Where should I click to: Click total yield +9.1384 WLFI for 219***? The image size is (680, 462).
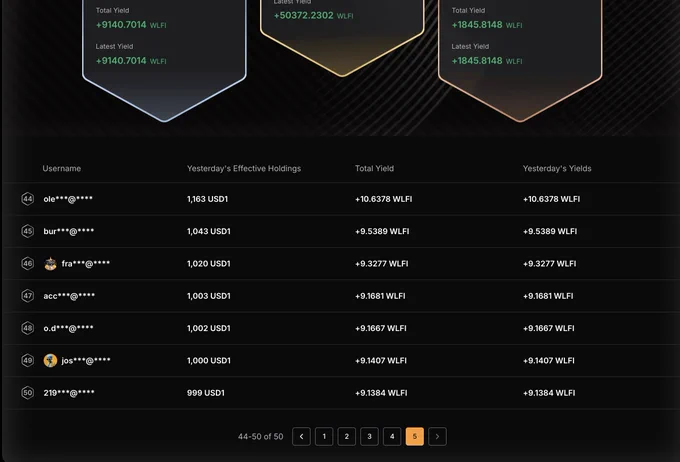[x=381, y=393]
